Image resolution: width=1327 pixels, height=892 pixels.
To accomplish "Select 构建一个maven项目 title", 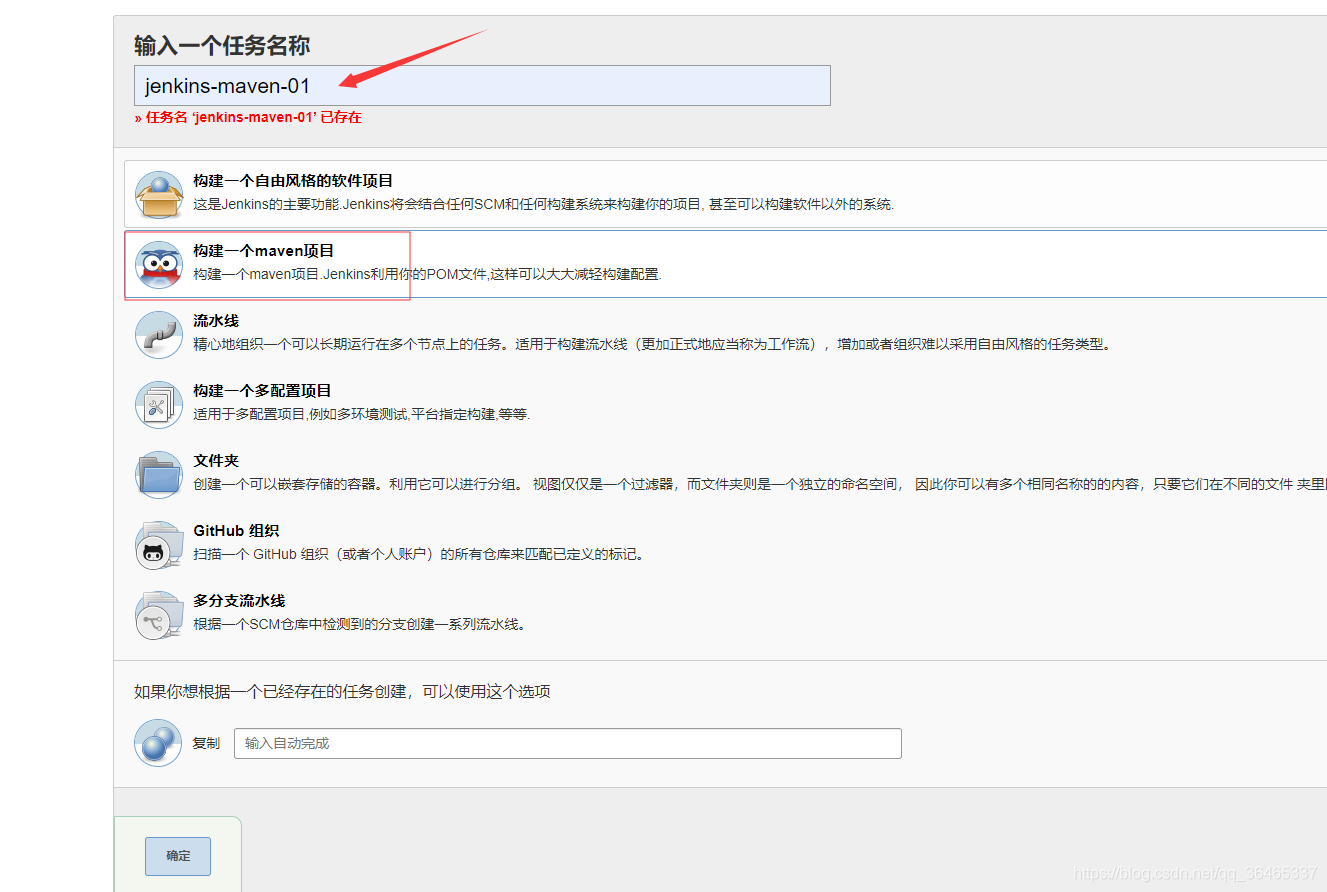I will pyautogui.click(x=263, y=251).
